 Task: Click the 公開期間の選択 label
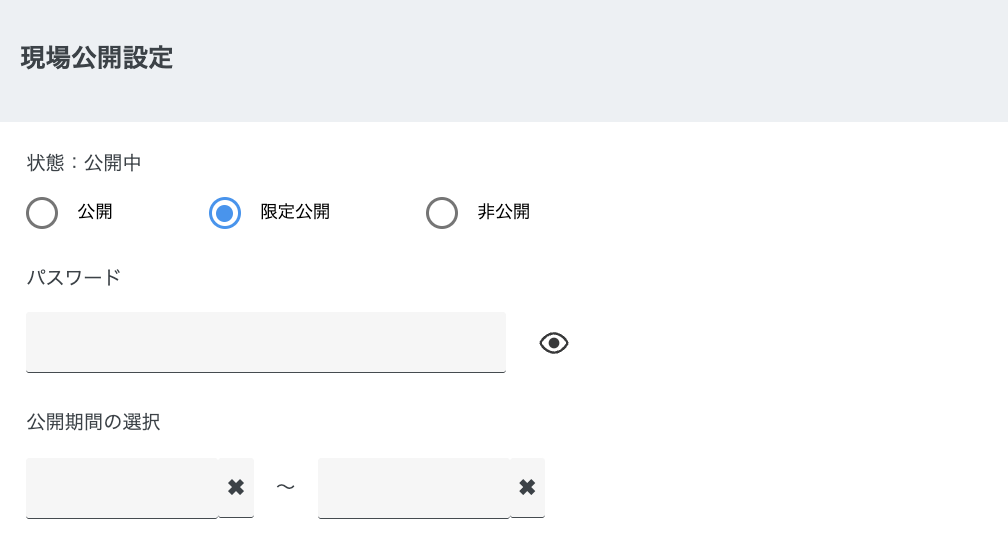[93, 422]
